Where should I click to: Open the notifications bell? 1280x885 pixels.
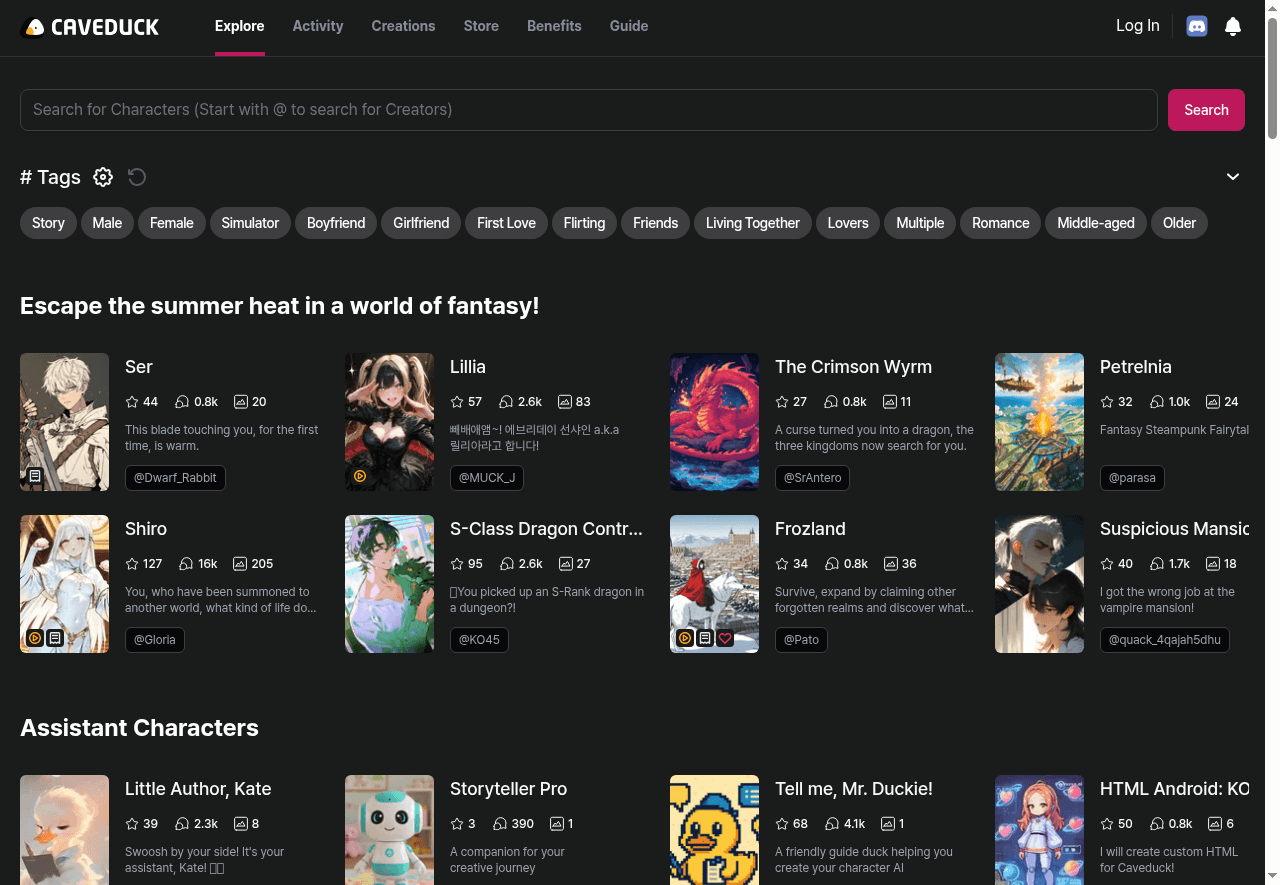[x=1233, y=27]
